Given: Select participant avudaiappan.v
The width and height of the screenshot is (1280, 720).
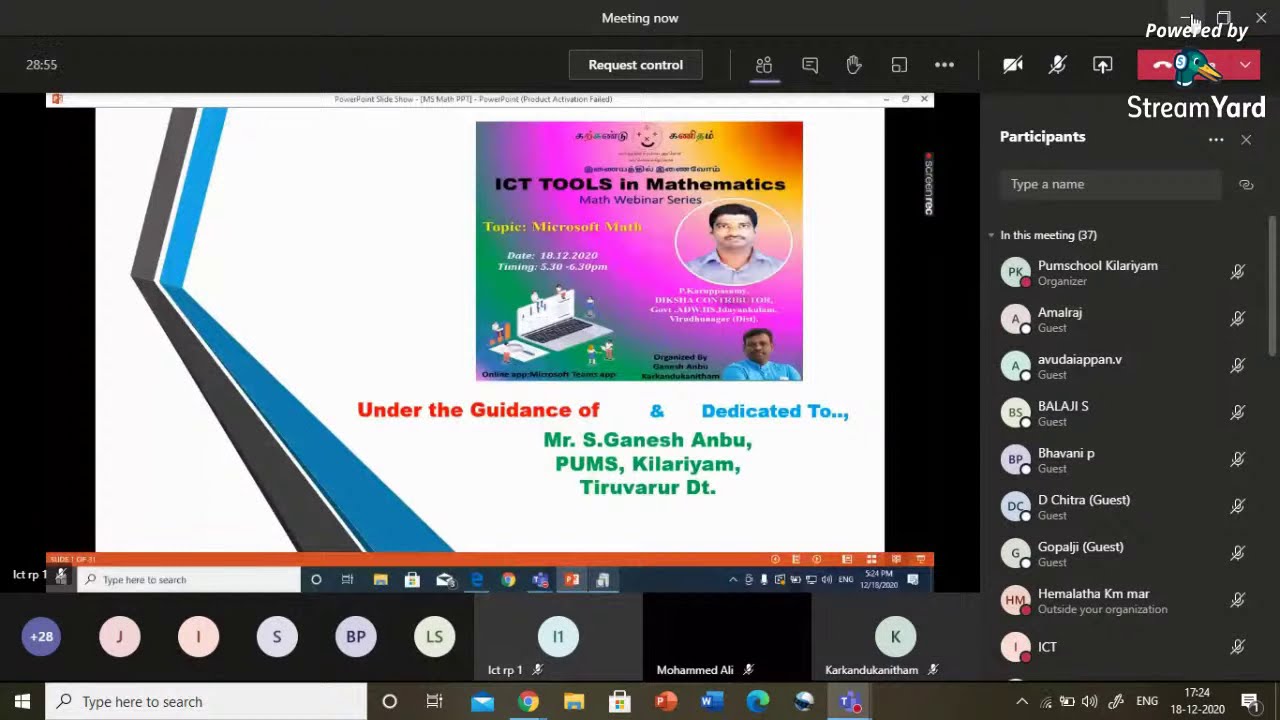Looking at the screenshot, I should pyautogui.click(x=1080, y=366).
